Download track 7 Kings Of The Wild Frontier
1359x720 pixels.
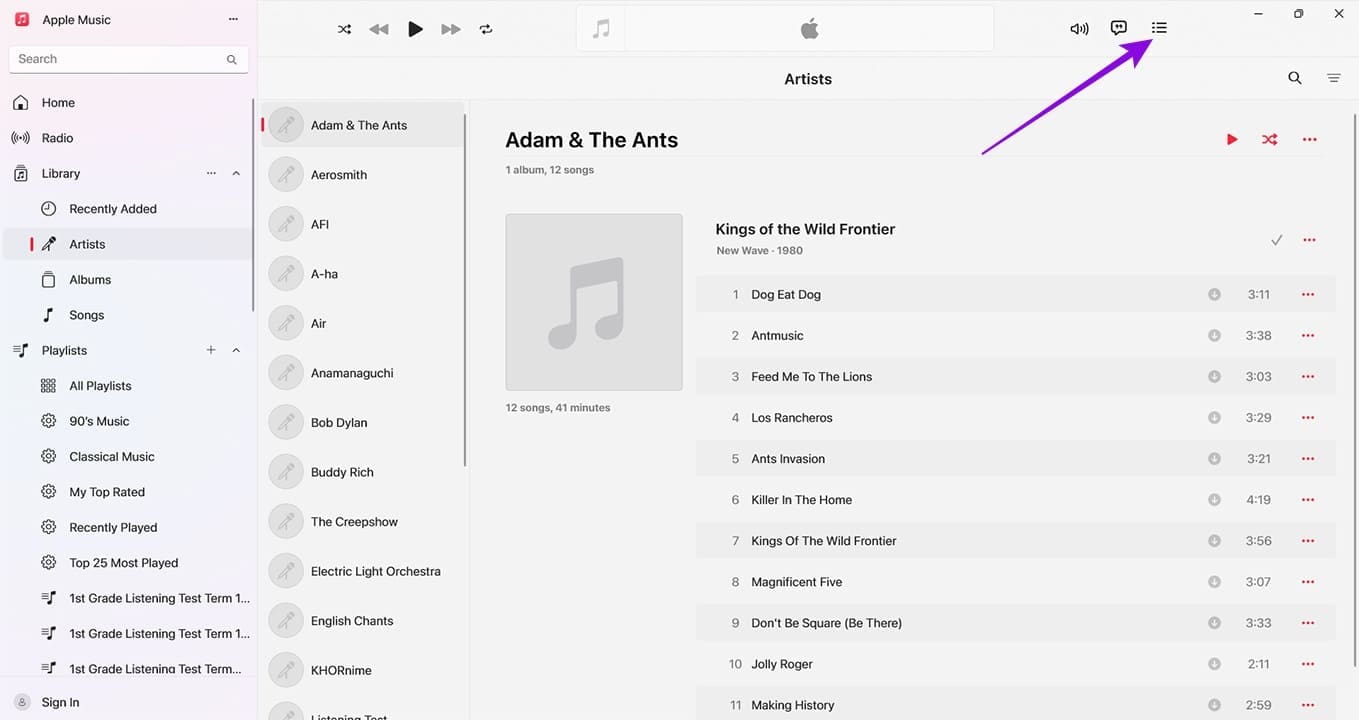pyautogui.click(x=1214, y=541)
